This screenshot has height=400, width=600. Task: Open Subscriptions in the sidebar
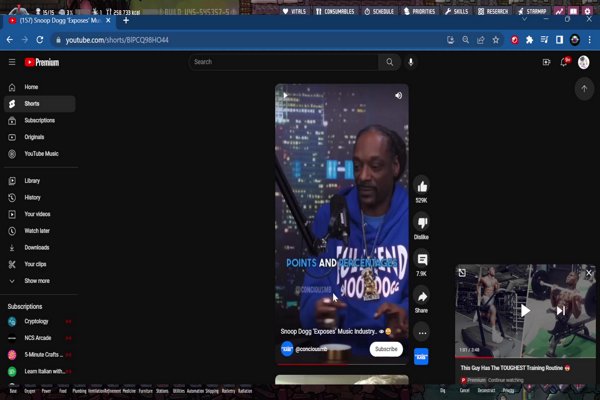[39, 121]
